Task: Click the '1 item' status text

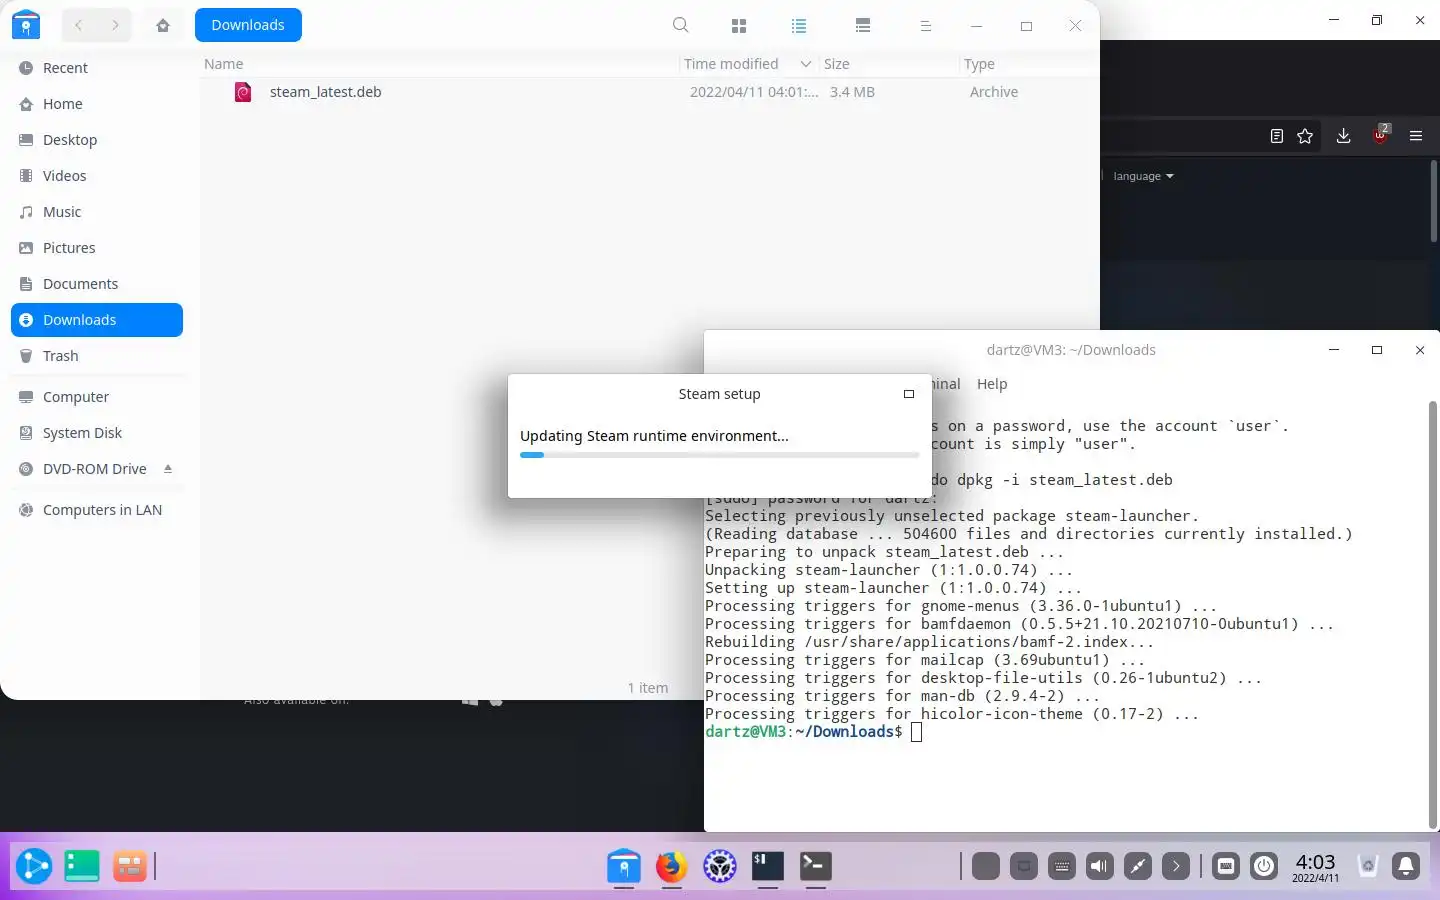Action: (648, 688)
